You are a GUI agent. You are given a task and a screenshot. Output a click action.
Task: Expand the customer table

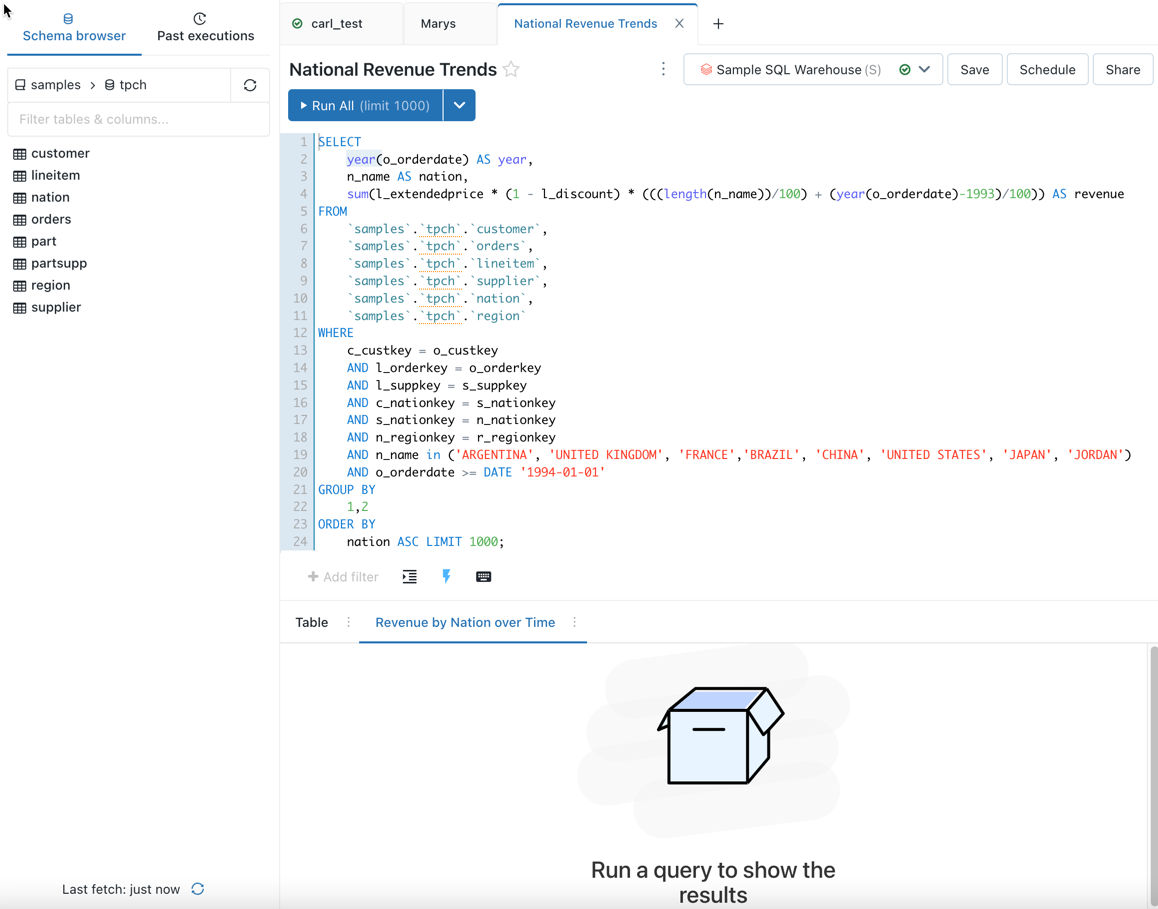click(60, 153)
